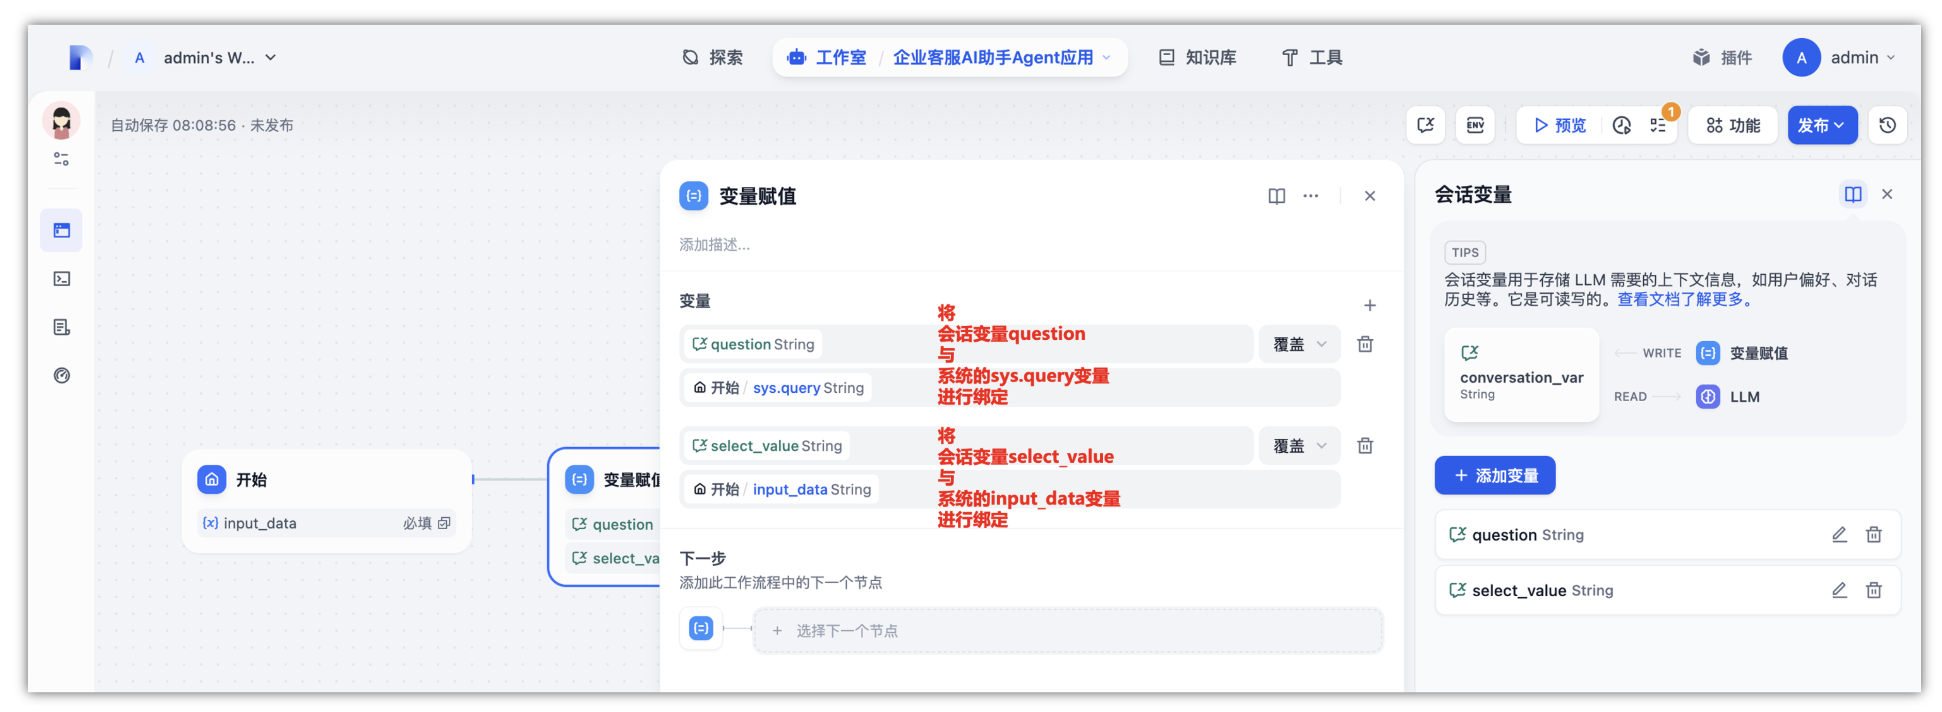Open the API access terminal icon
Viewport: 1942px width, 712px height.
(x=62, y=279)
